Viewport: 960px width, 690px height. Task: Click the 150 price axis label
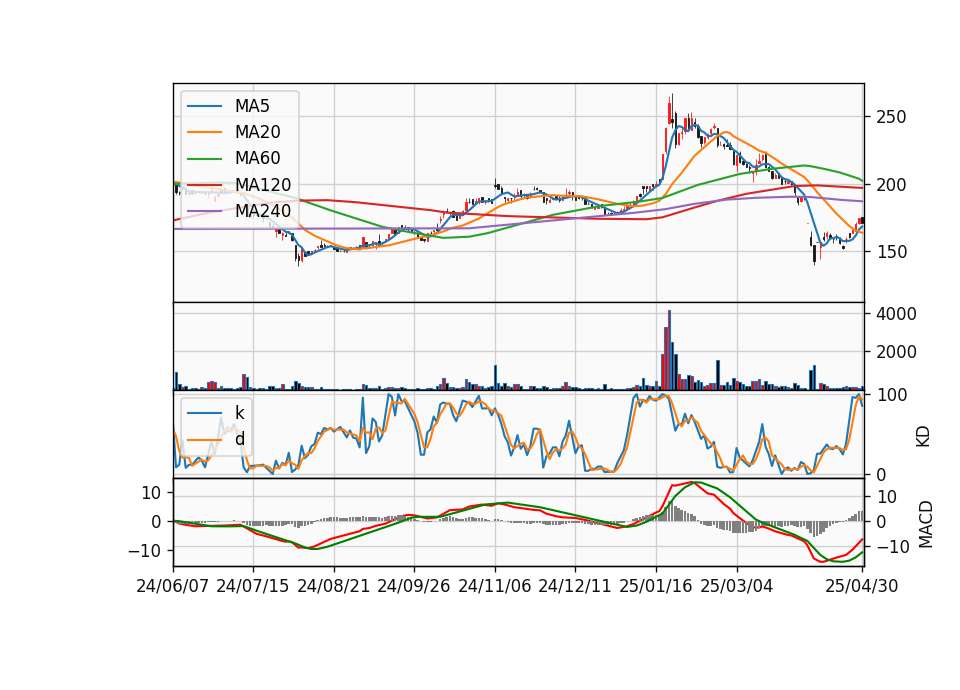click(891, 252)
